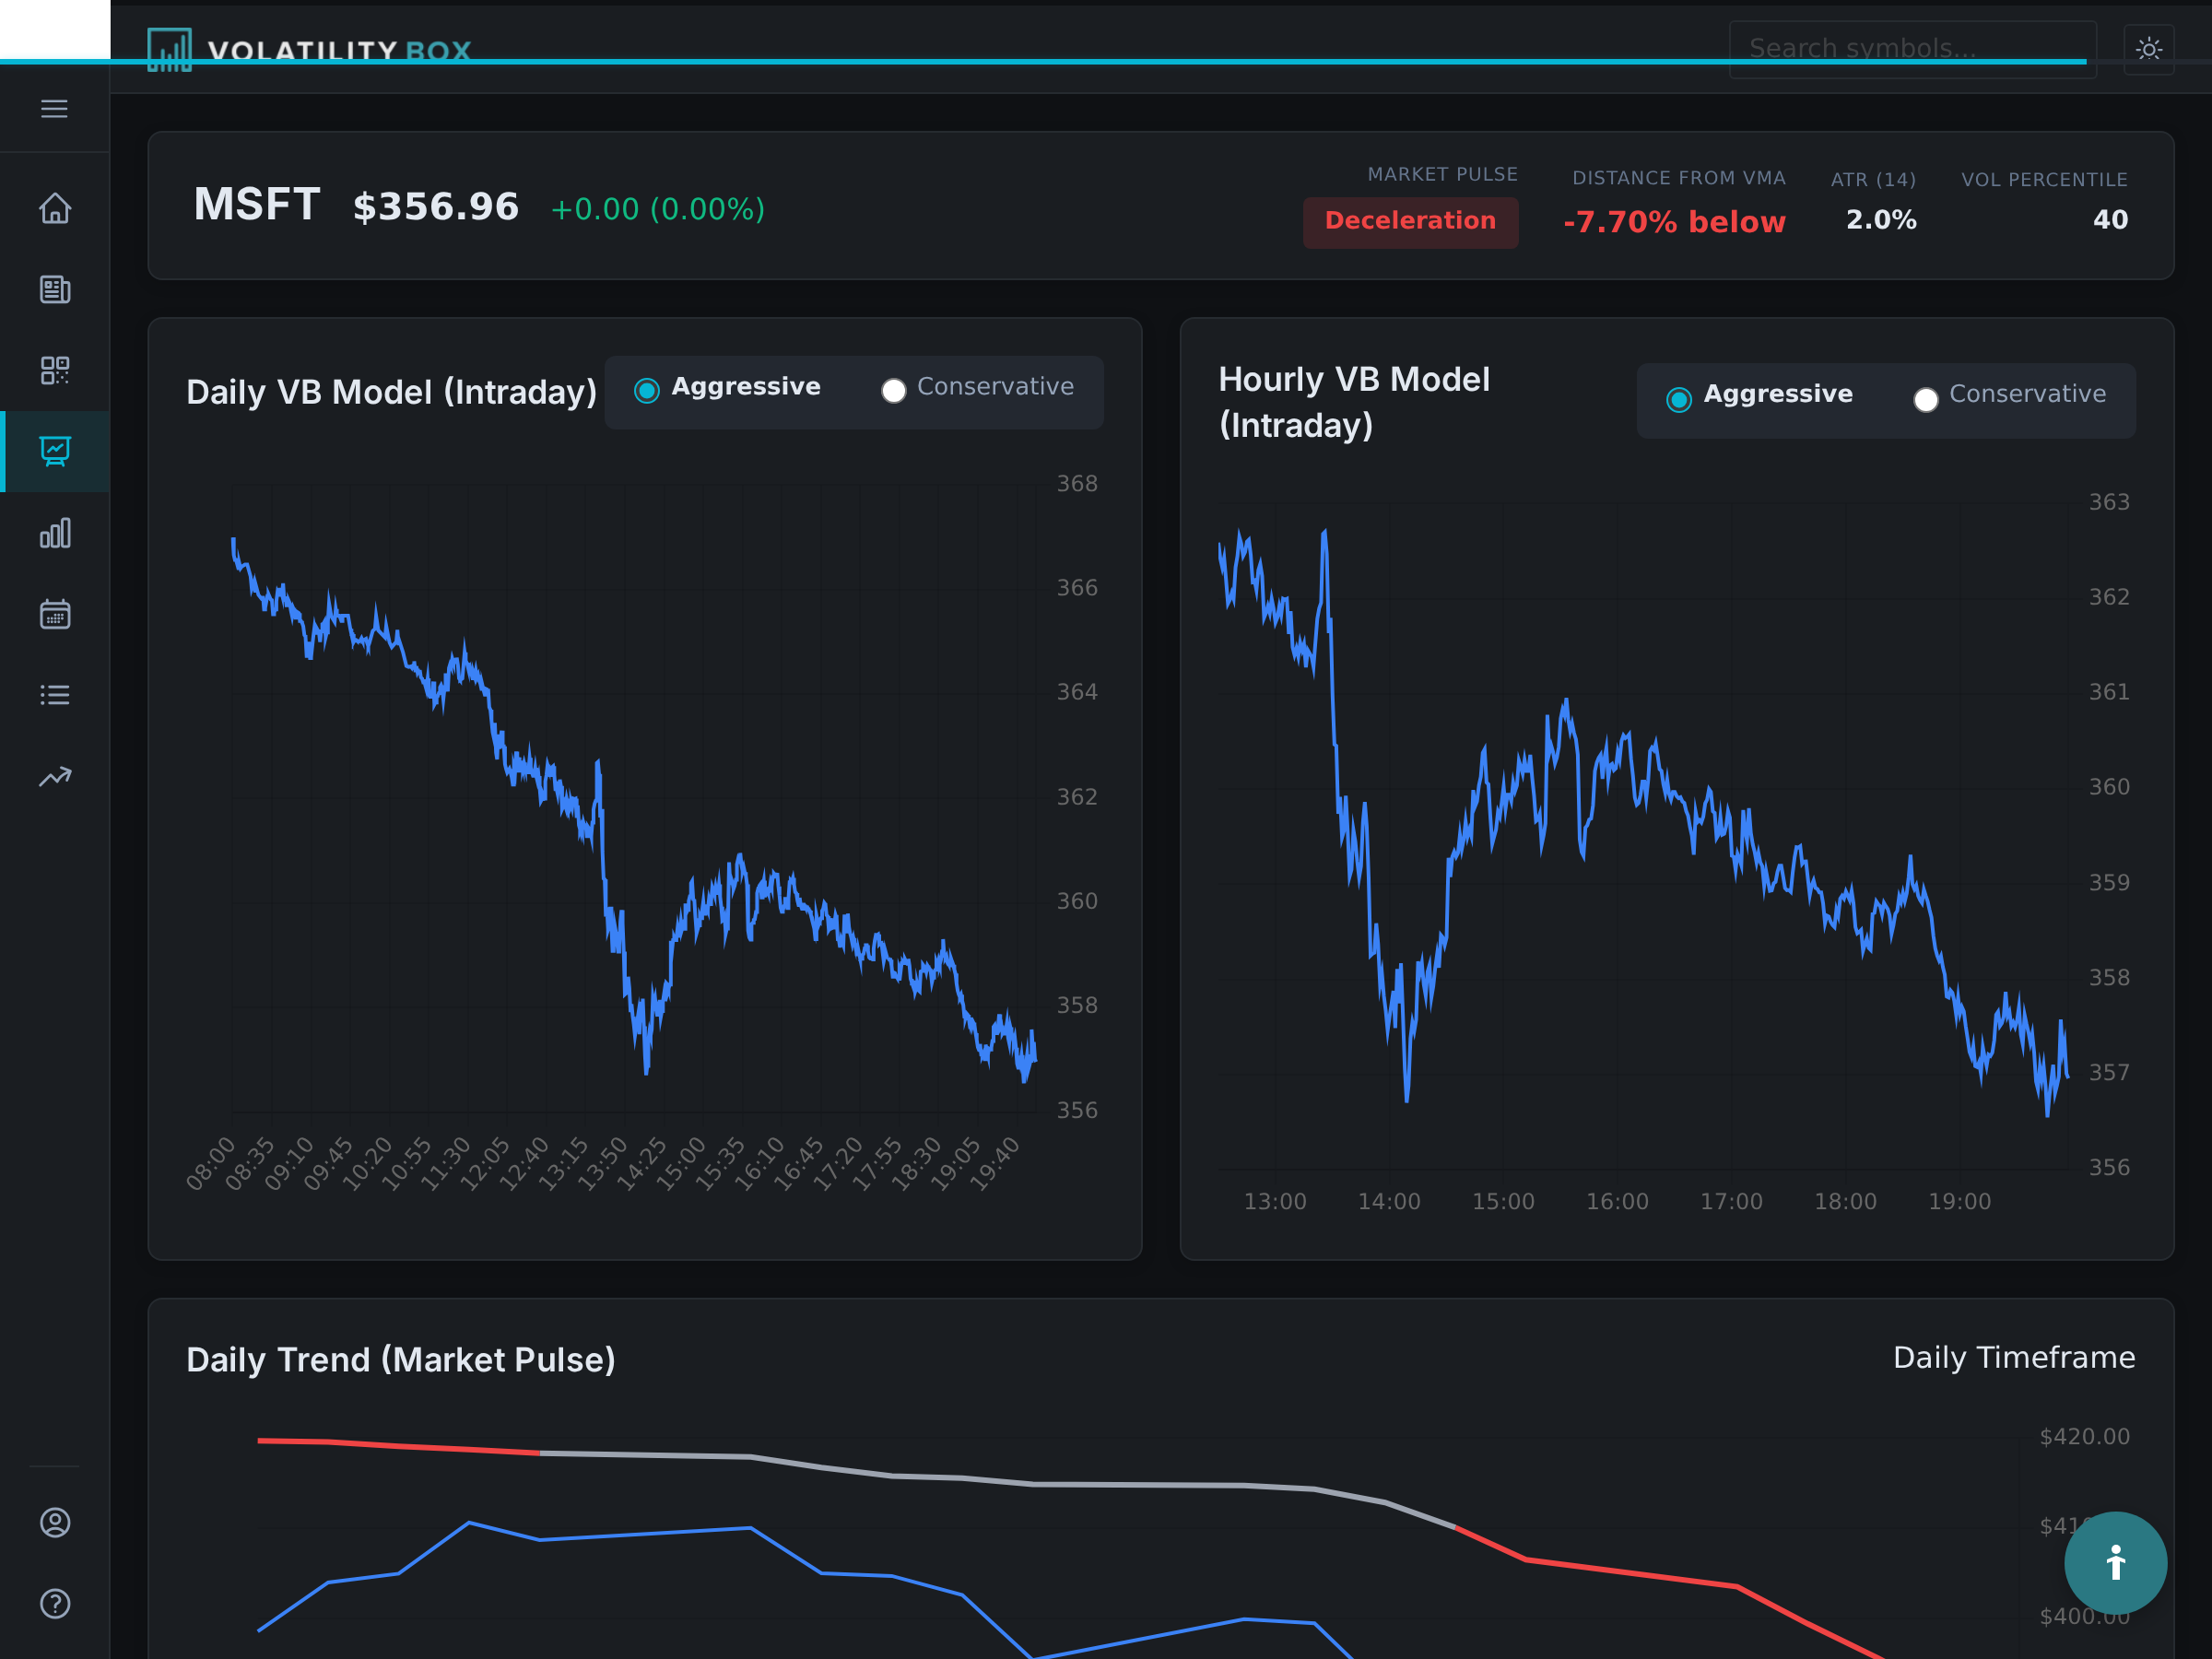Viewport: 2212px width, 1659px height.
Task: Open the bar chart sidebar icon
Action: point(54,533)
